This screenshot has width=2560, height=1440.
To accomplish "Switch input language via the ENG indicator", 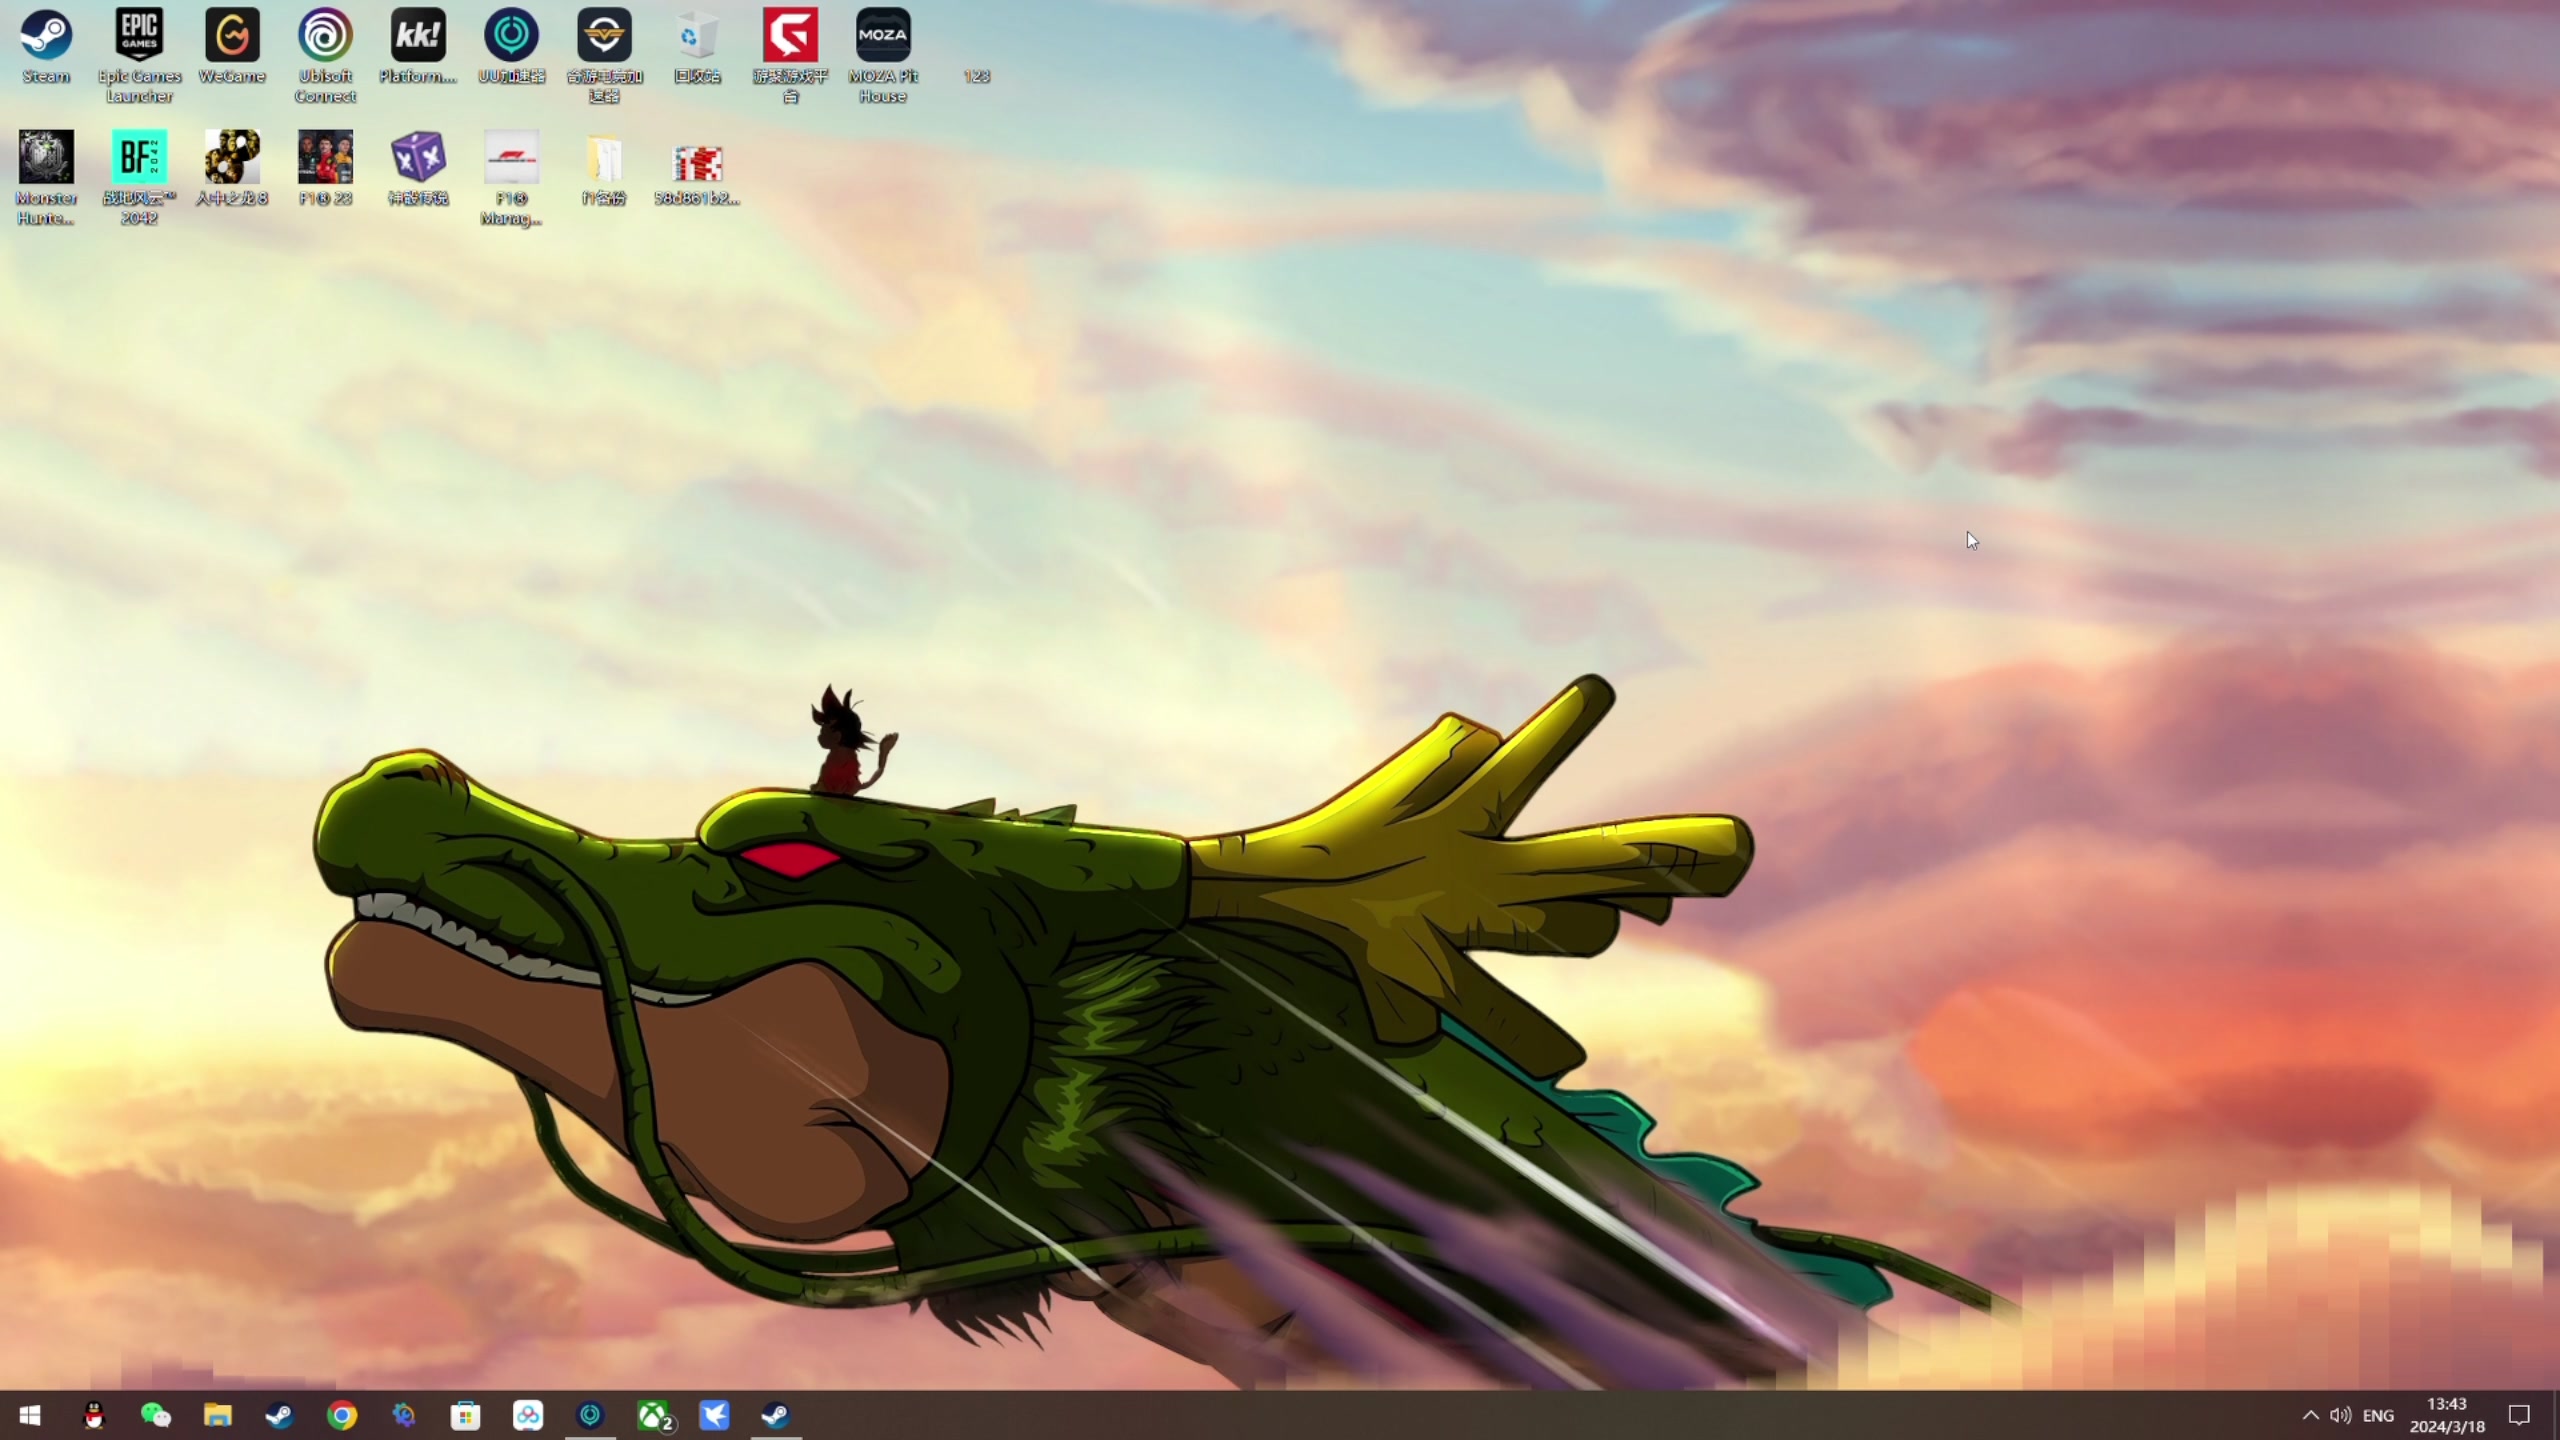I will [2378, 1415].
